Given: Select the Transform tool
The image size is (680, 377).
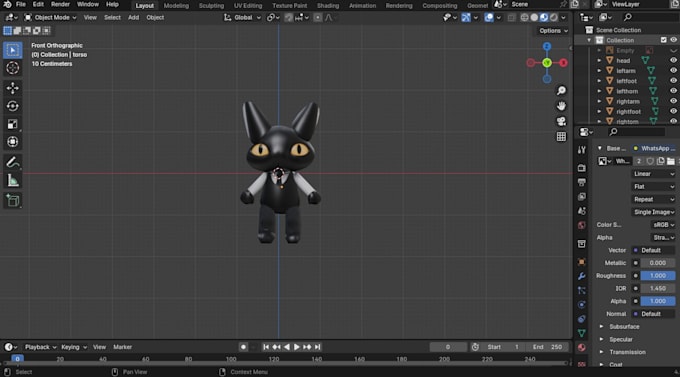Looking at the screenshot, I should [x=13, y=142].
